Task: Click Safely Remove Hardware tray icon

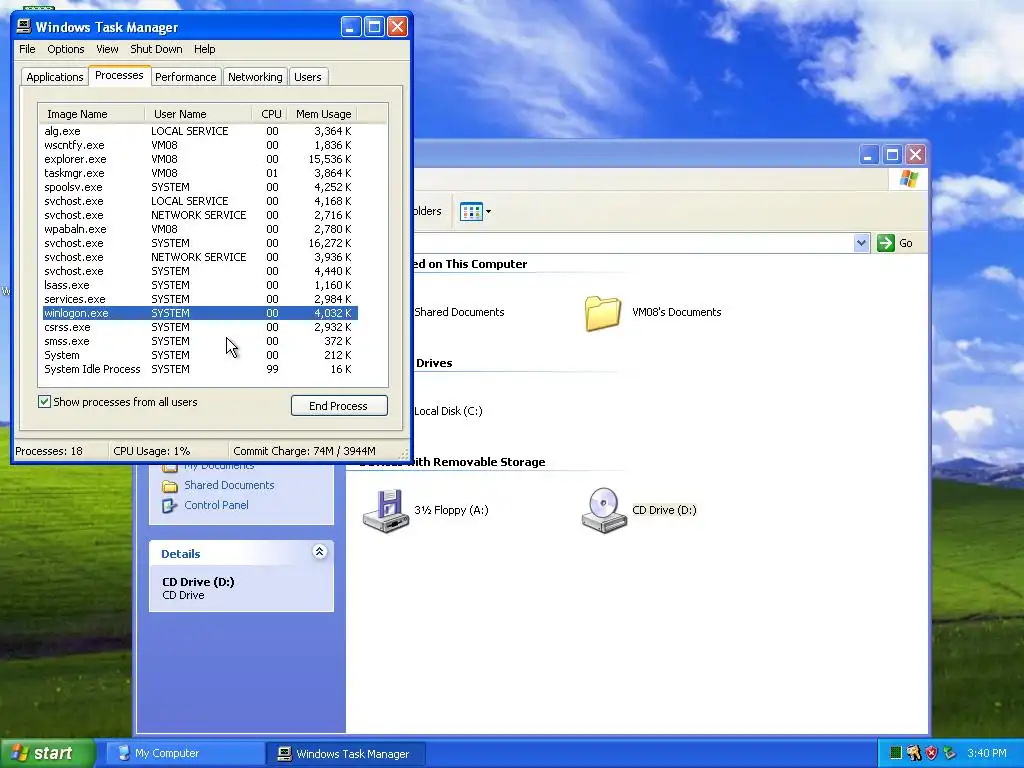Action: point(950,753)
